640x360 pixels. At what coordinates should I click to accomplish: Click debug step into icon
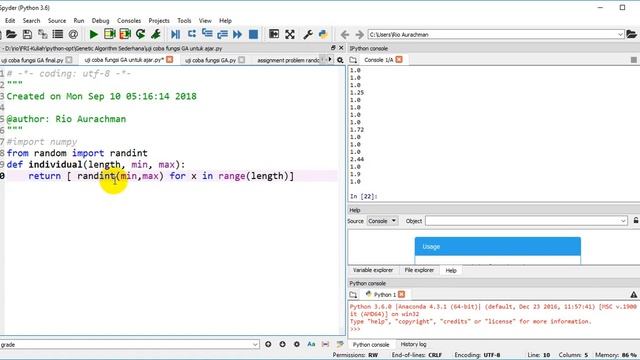207,34
